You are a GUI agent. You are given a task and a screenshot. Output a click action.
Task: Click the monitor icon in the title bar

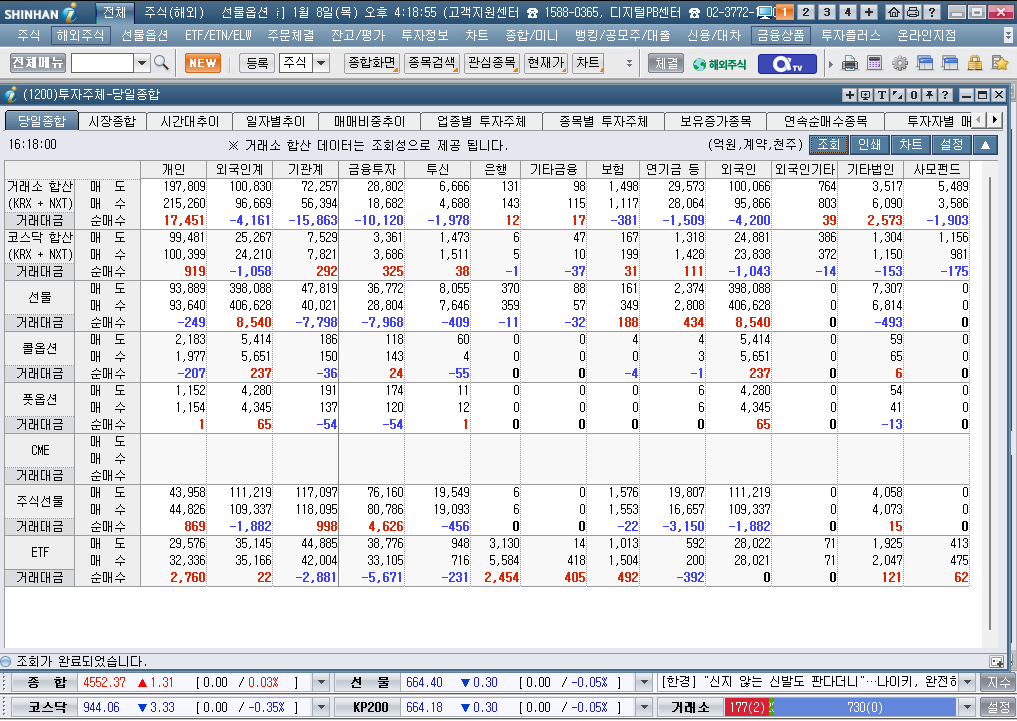(766, 12)
